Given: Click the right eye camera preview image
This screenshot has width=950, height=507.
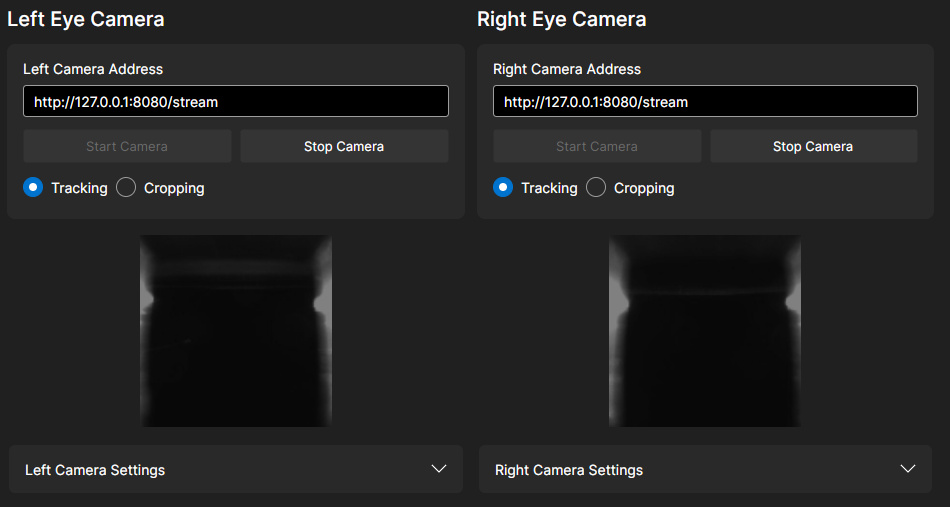Looking at the screenshot, I should (705, 331).
